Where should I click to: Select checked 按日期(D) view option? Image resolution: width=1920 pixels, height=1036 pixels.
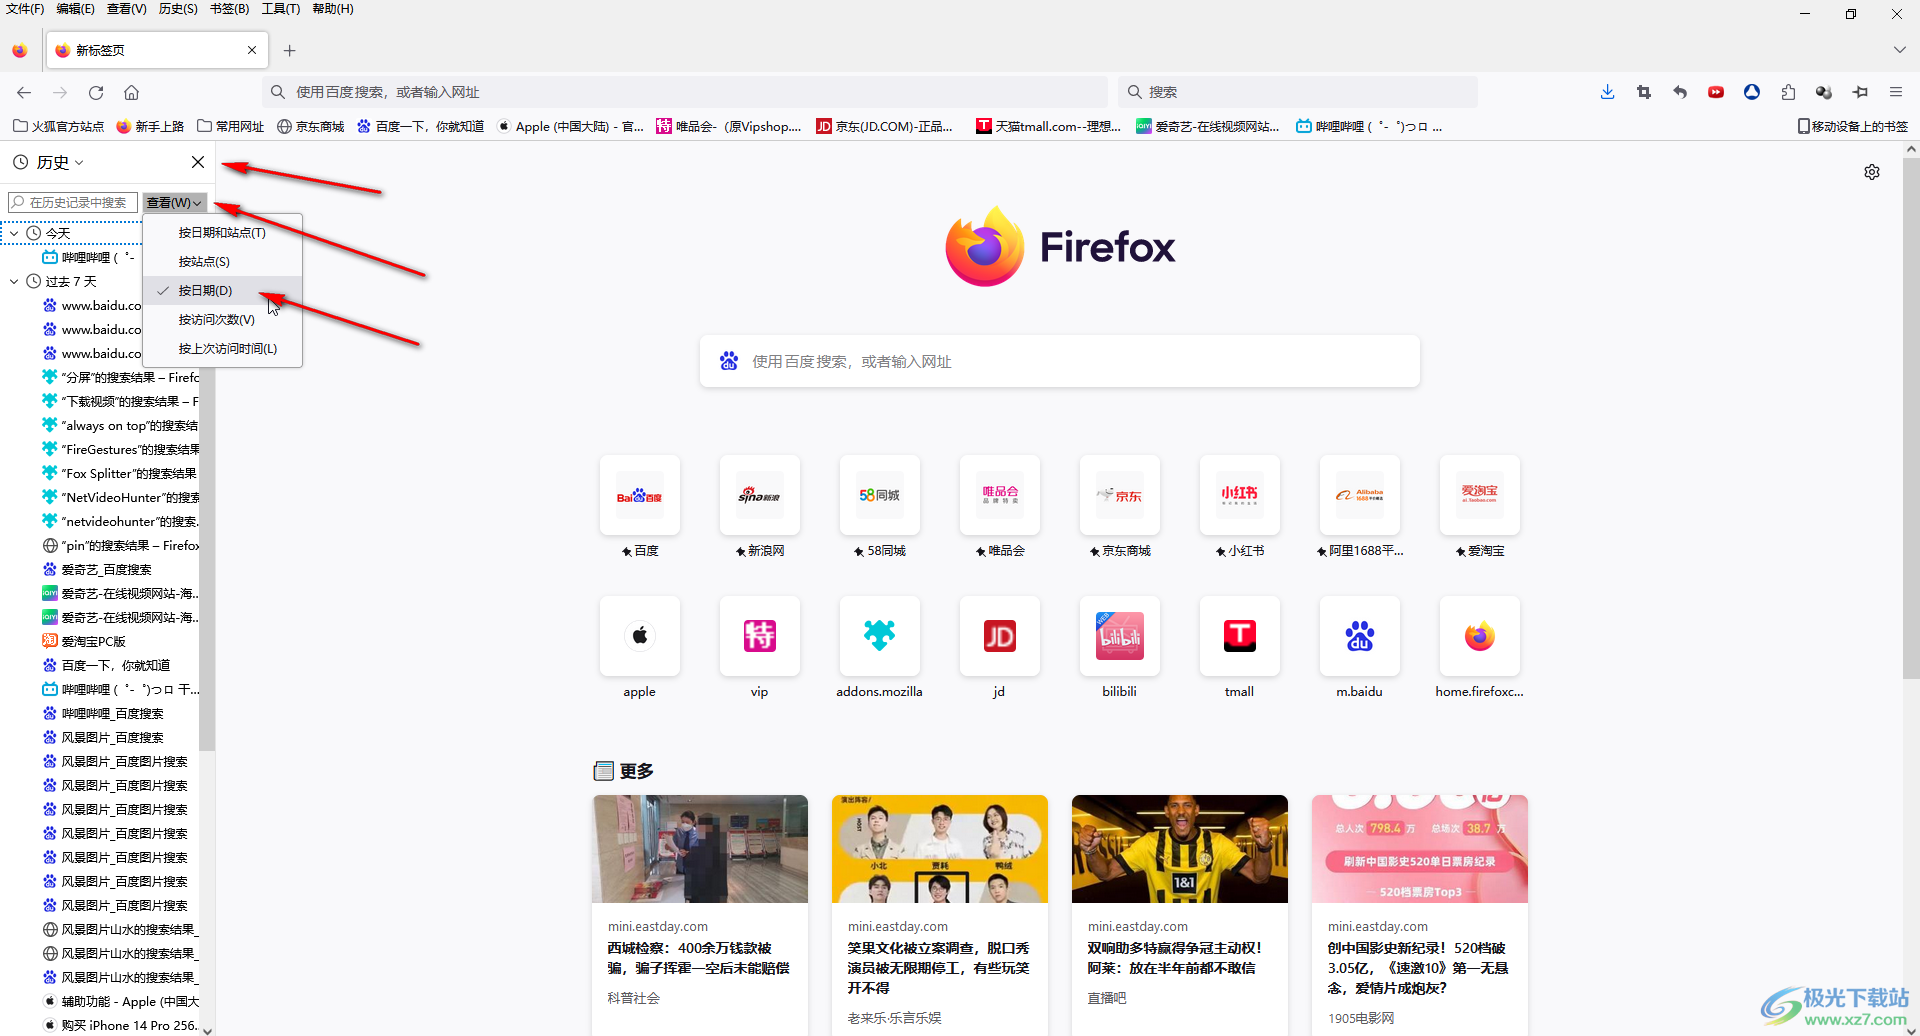pos(222,290)
